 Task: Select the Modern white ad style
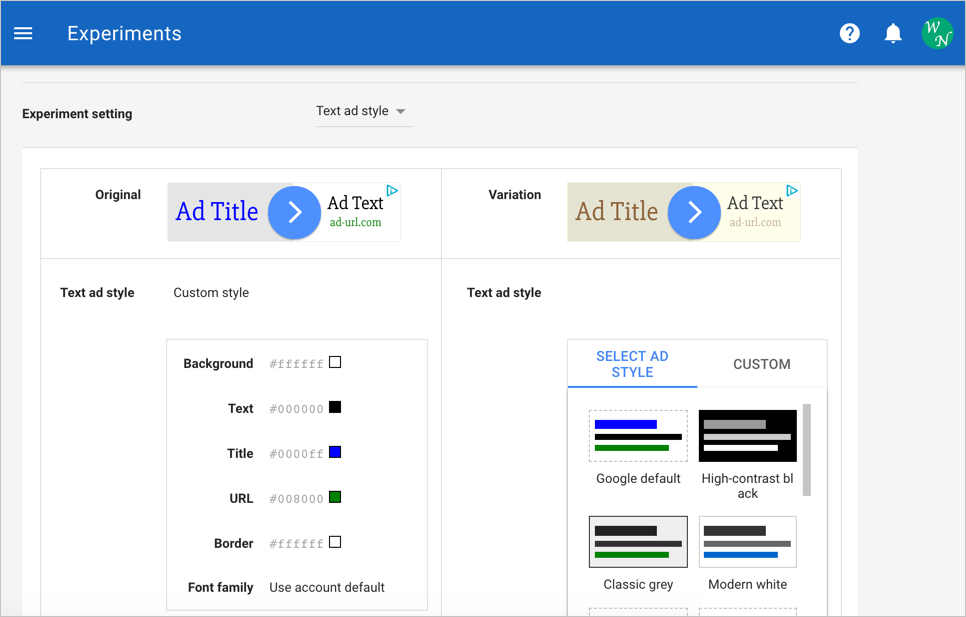point(747,542)
